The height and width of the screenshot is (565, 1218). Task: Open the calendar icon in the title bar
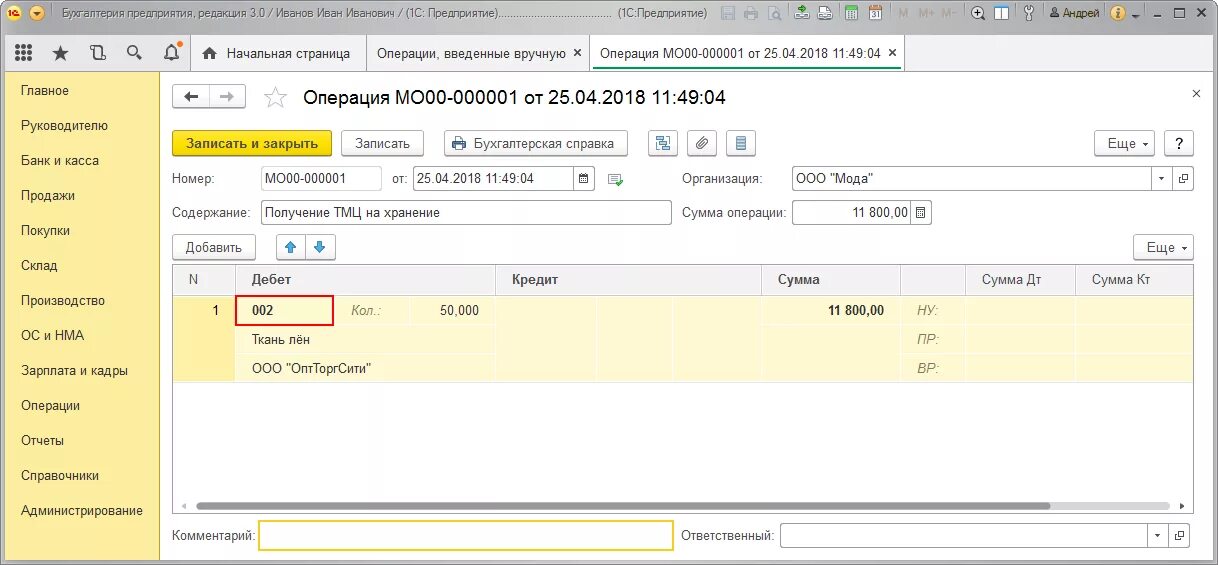[875, 13]
